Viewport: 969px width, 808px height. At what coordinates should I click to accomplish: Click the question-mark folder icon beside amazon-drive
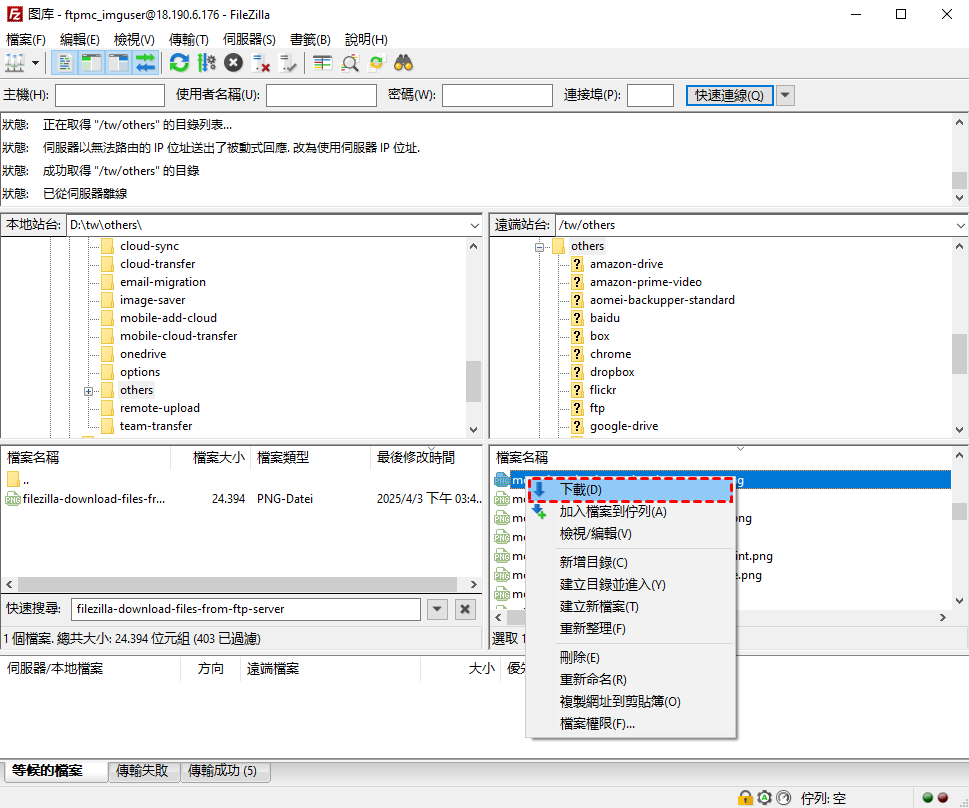tap(577, 264)
